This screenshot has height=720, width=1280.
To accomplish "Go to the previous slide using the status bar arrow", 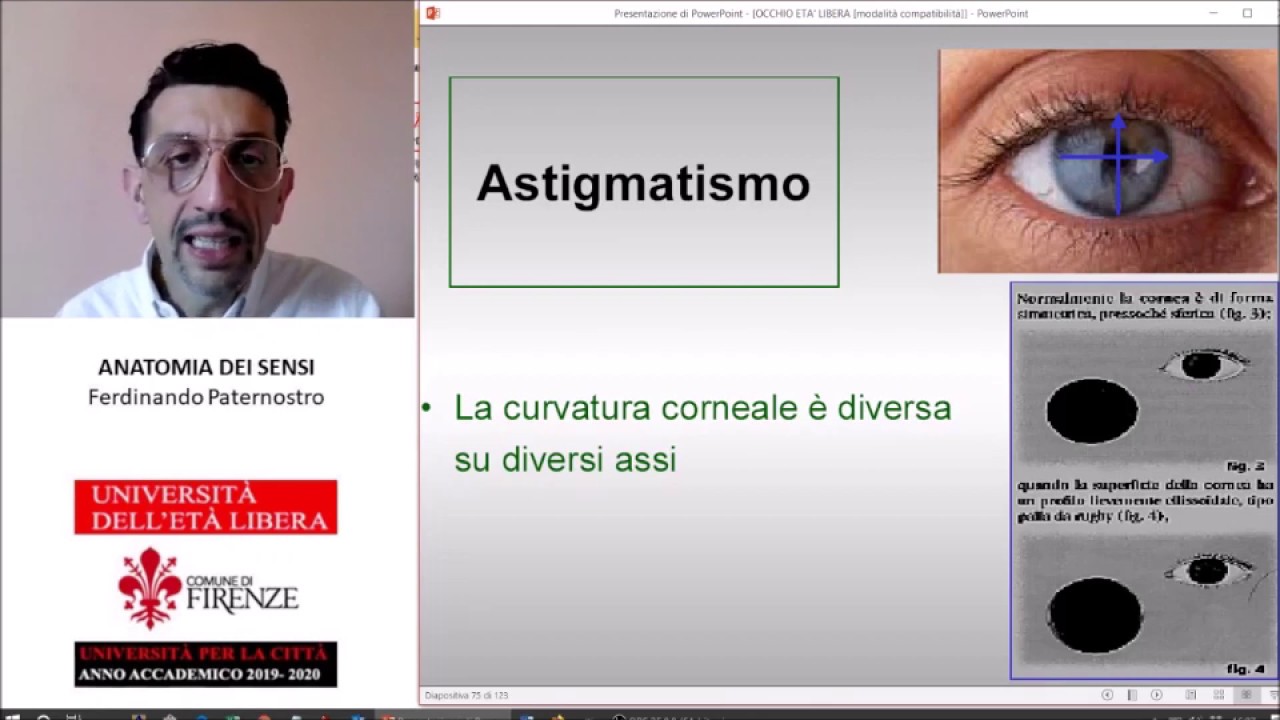I will [1107, 694].
